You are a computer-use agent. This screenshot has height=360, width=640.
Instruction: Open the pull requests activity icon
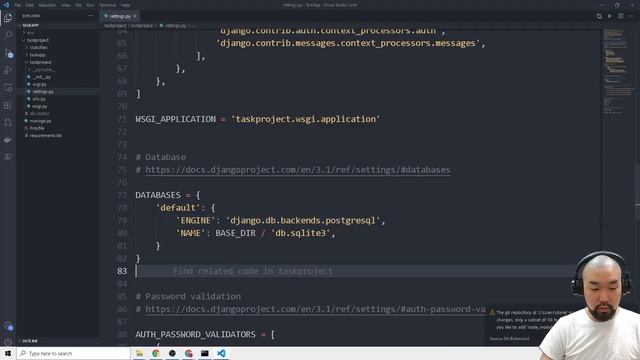click(x=8, y=122)
